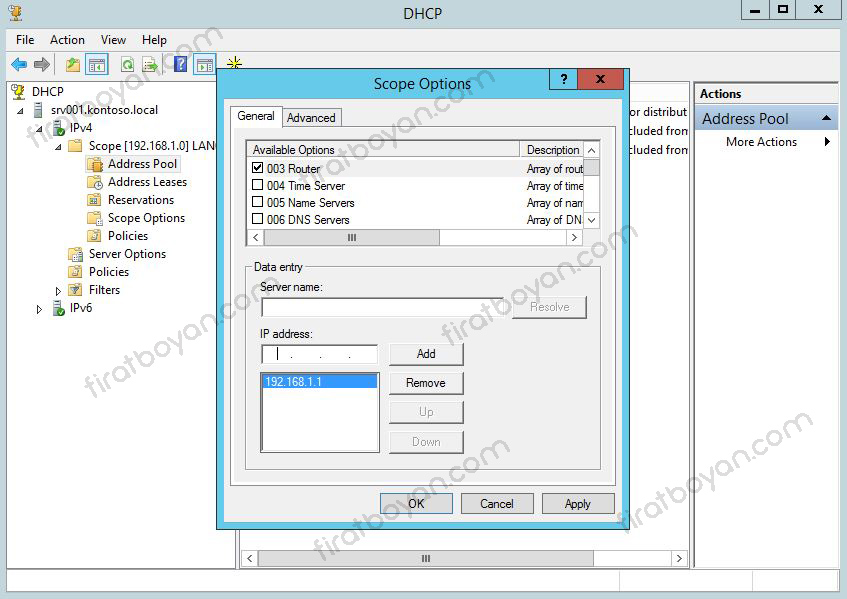Click the Export List toolbar icon

pyautogui.click(x=150, y=65)
